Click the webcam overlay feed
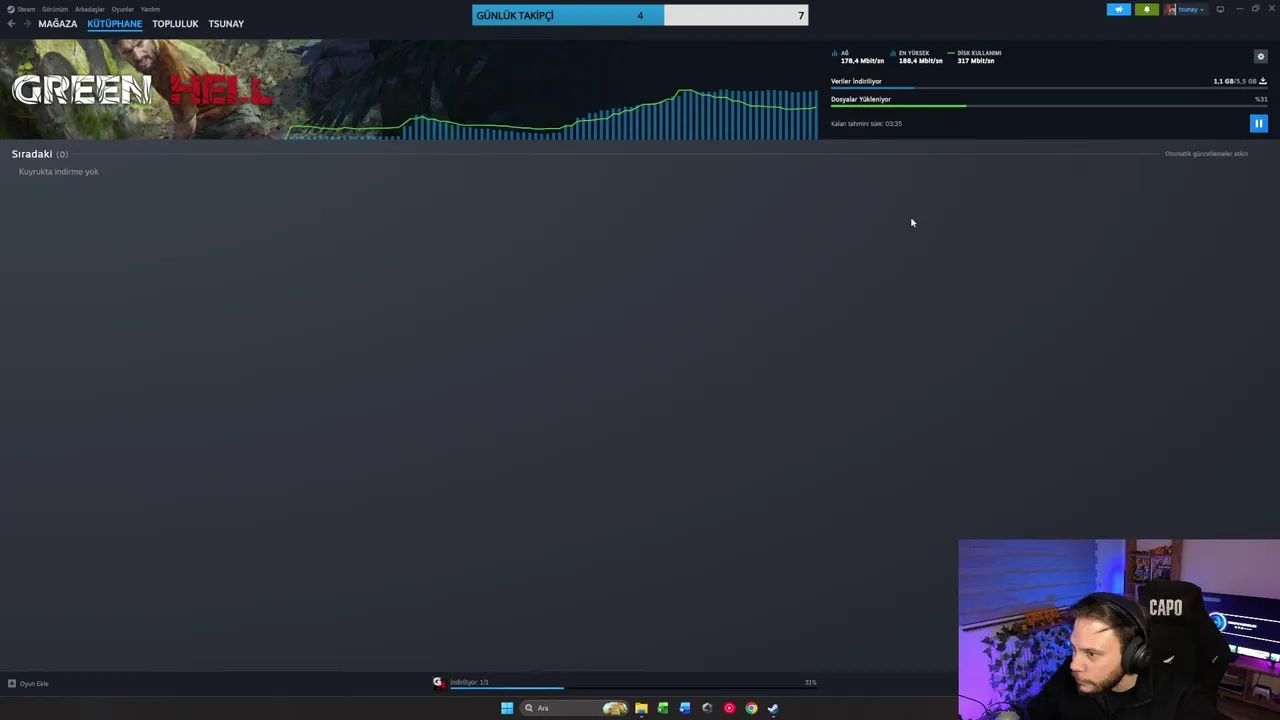This screenshot has height=720, width=1280. click(x=1119, y=630)
